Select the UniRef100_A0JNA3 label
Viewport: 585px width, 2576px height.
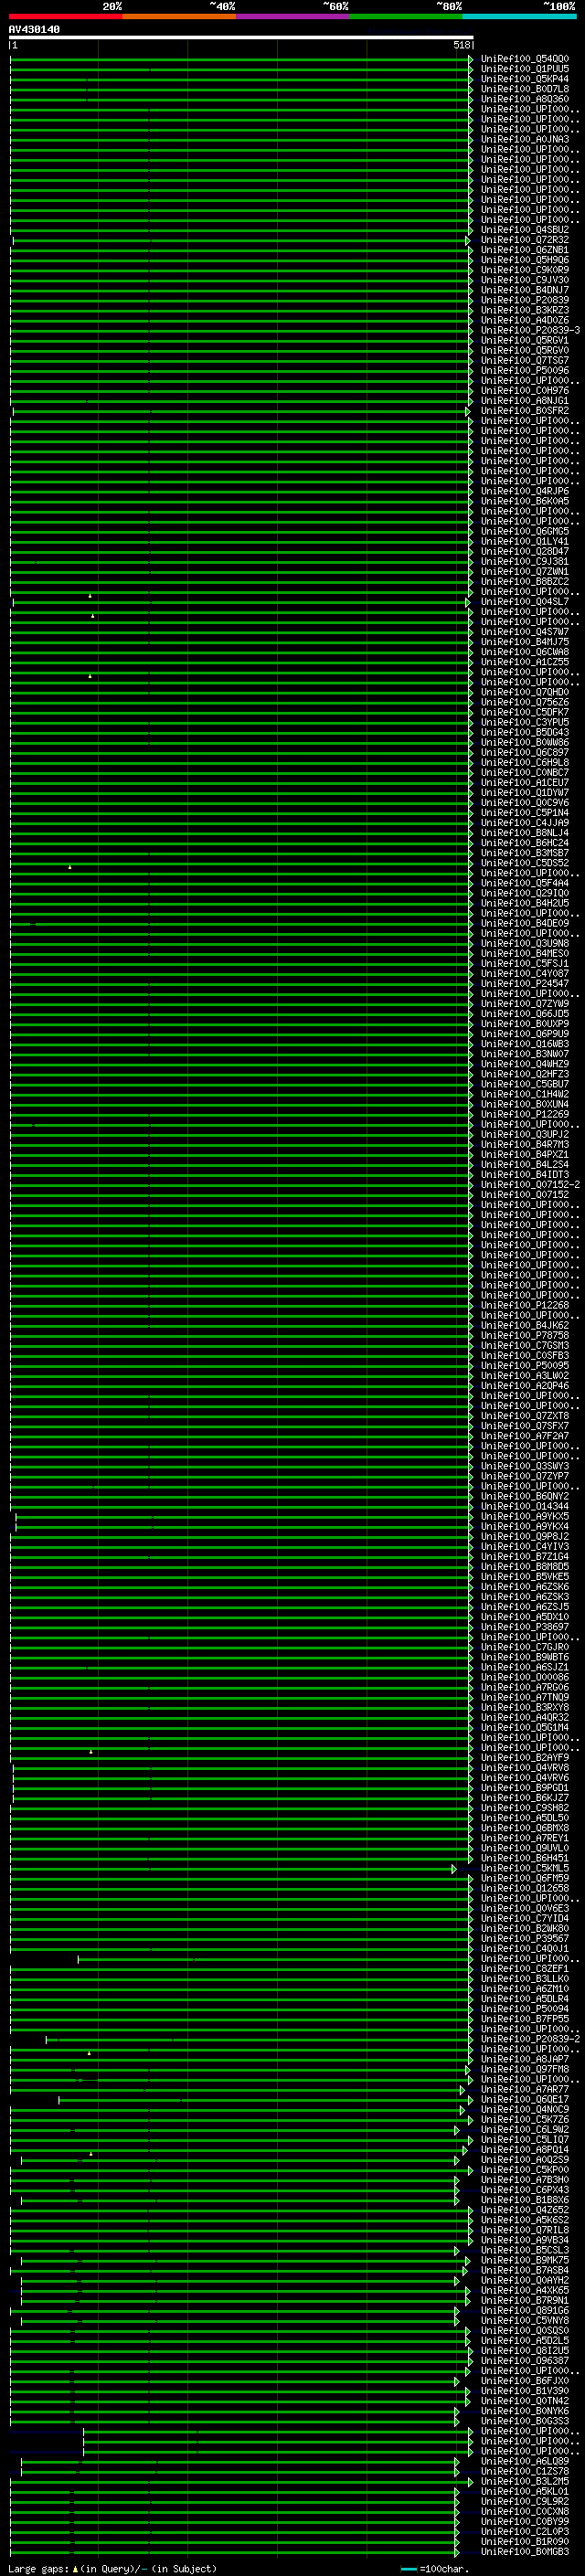coord(525,139)
